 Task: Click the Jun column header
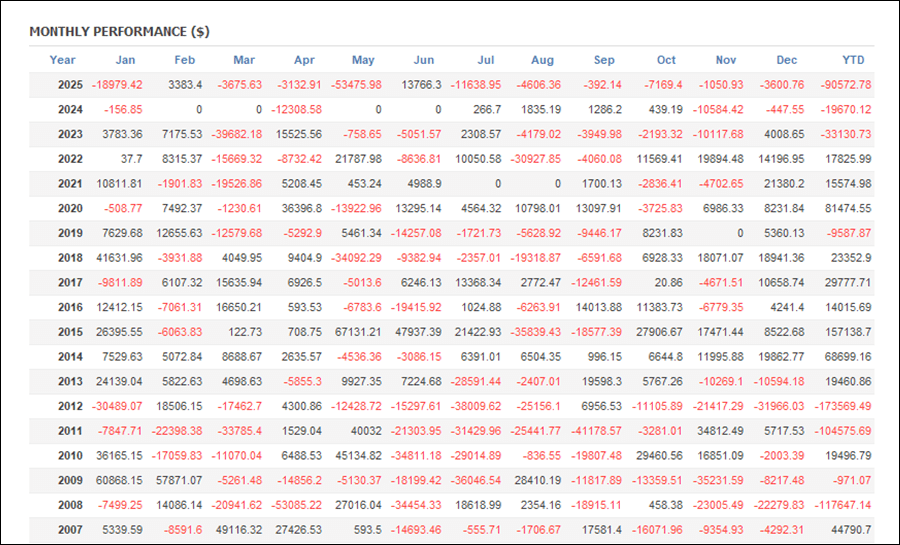pyautogui.click(x=423, y=60)
